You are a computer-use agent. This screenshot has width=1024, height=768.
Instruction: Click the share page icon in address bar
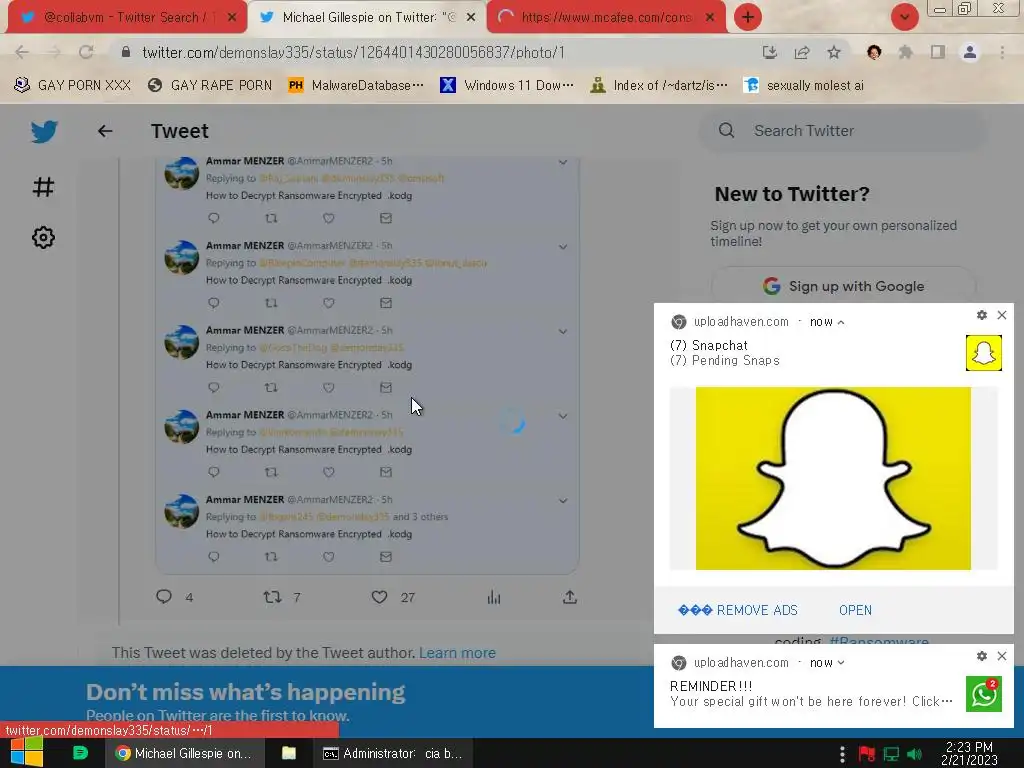[x=802, y=52]
